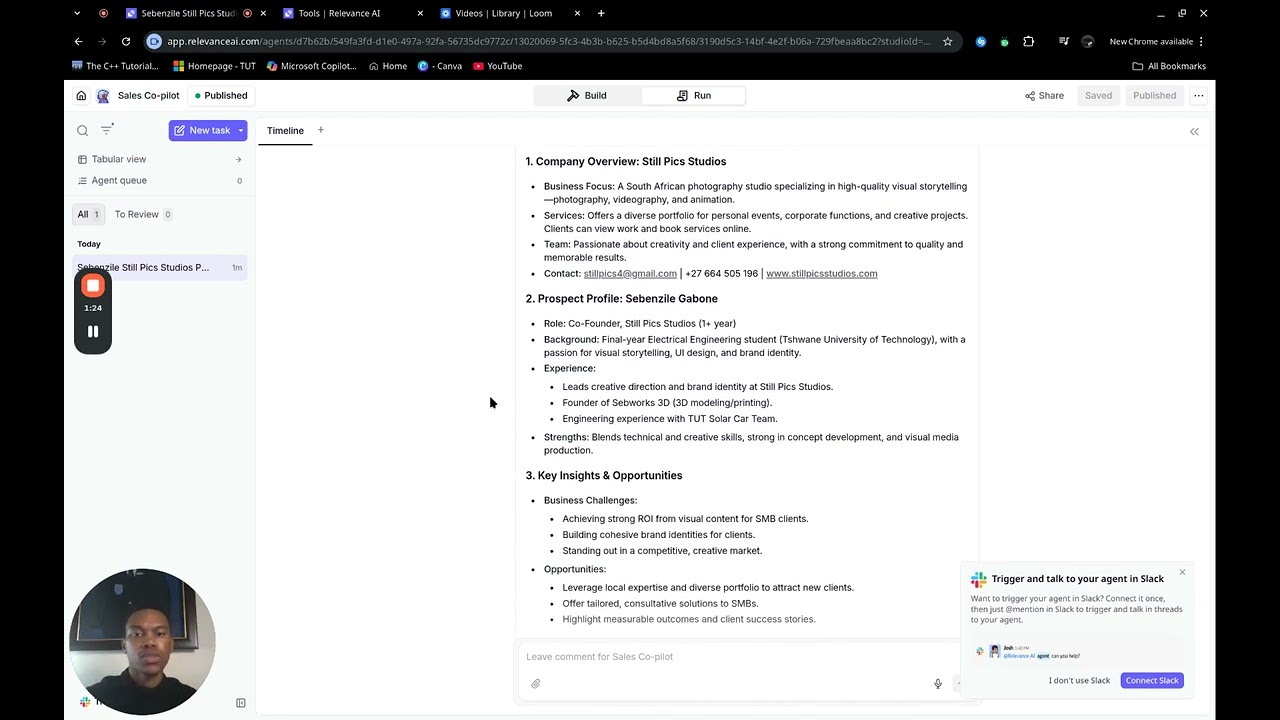Open the tab search dropdown arrow
Image resolution: width=1280 pixels, height=720 pixels.
pos(78,13)
